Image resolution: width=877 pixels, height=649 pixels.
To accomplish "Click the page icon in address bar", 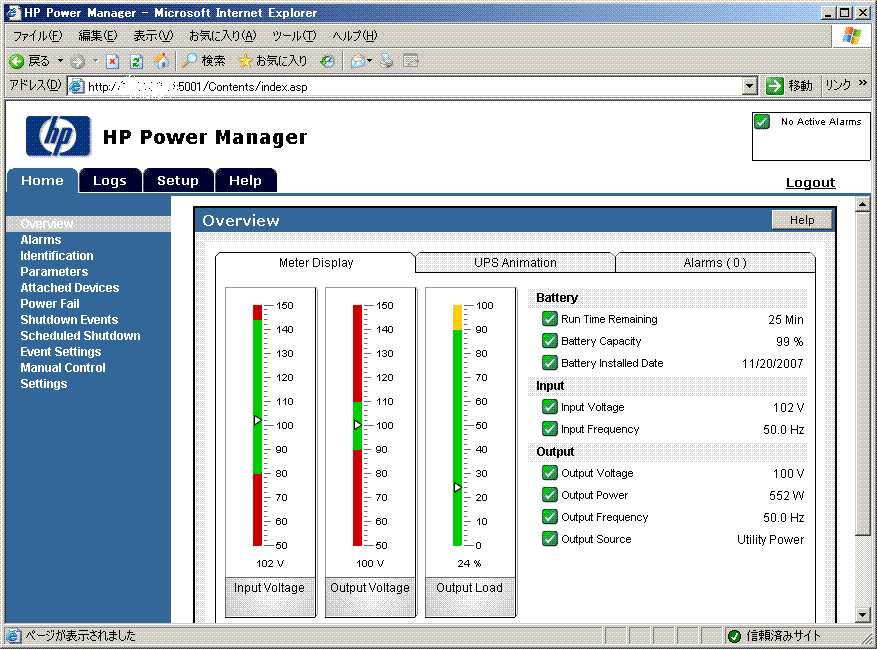I will (77, 86).
